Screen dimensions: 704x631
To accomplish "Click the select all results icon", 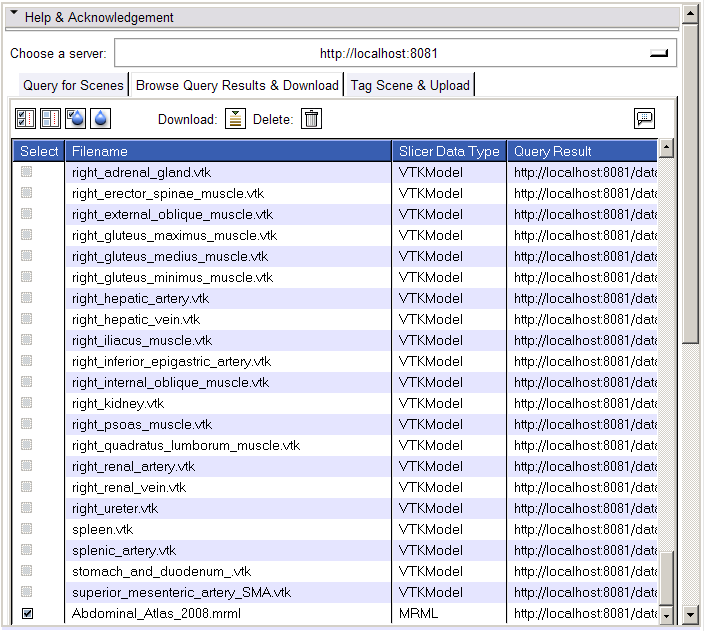I will pos(26,119).
